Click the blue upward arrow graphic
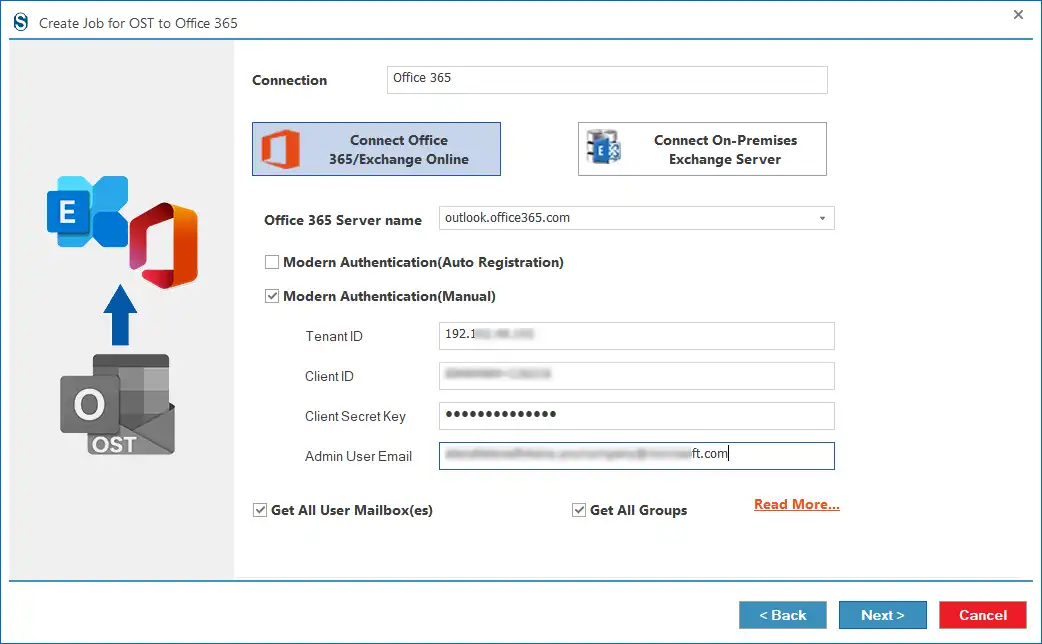1042x644 pixels. click(x=120, y=315)
